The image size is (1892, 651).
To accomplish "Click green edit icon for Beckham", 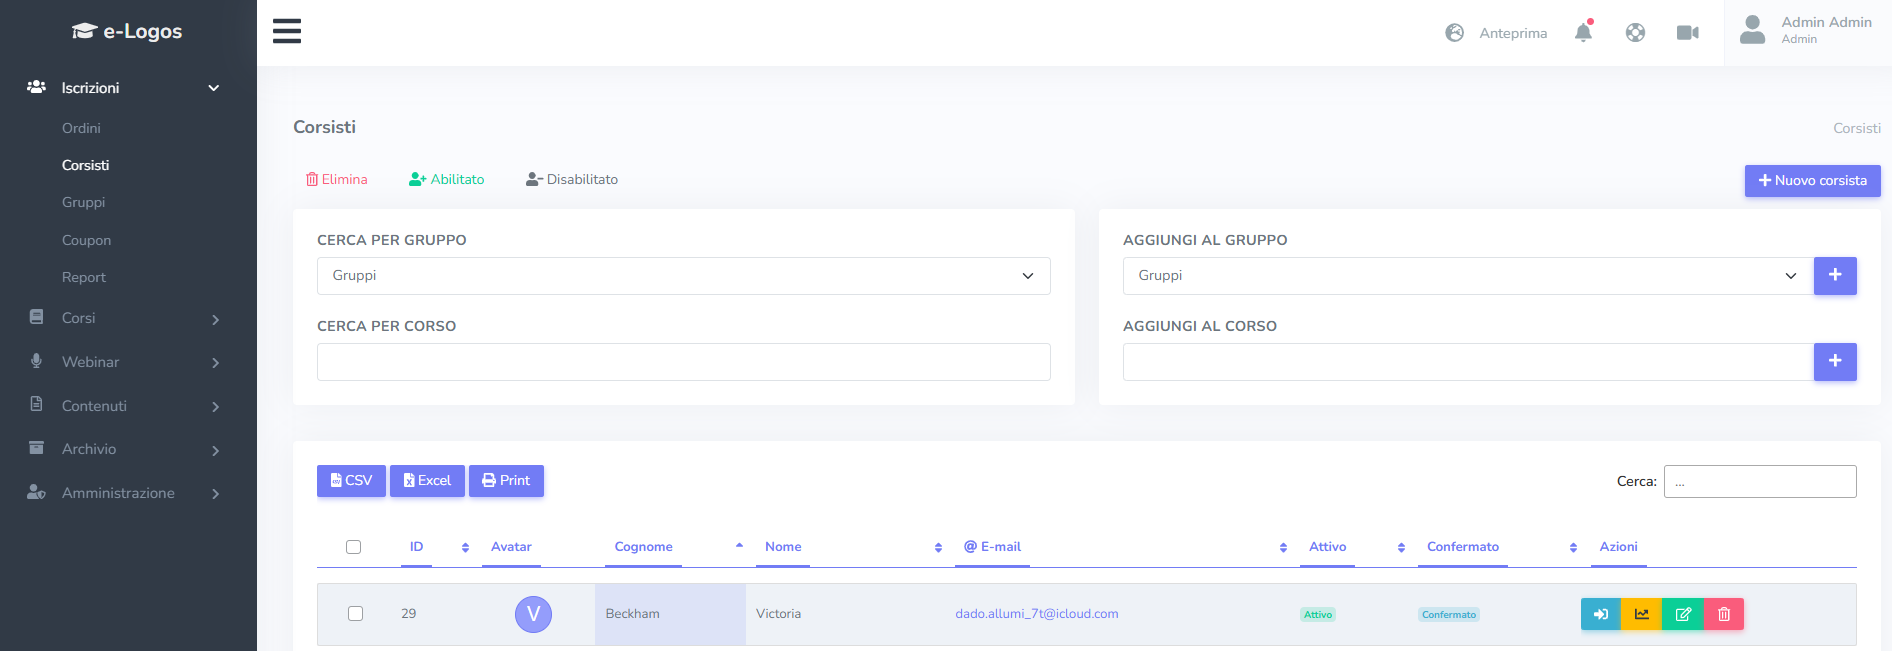I will tap(1682, 614).
